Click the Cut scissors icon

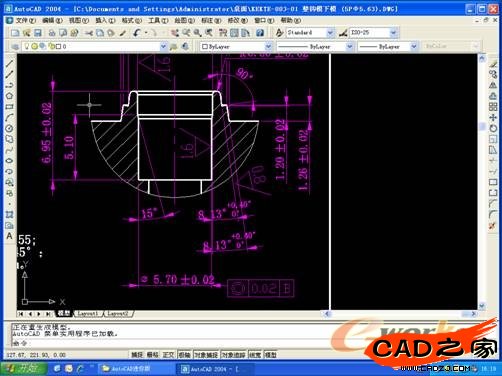tap(89, 33)
